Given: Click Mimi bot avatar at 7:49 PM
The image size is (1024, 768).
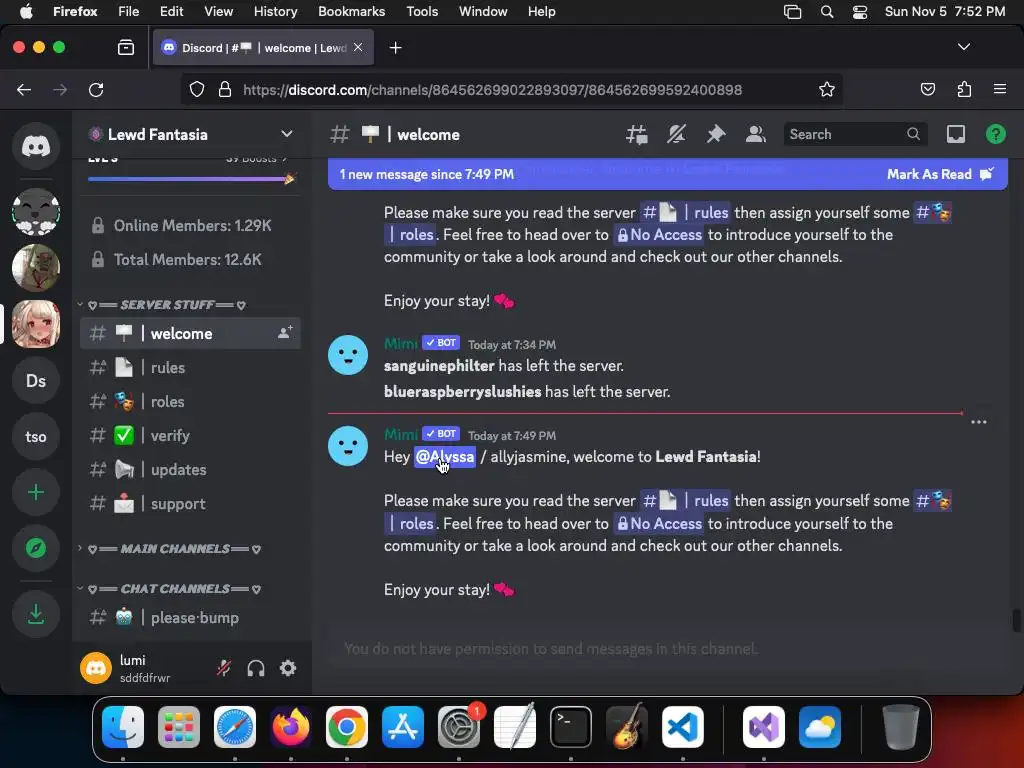Looking at the screenshot, I should point(347,446).
